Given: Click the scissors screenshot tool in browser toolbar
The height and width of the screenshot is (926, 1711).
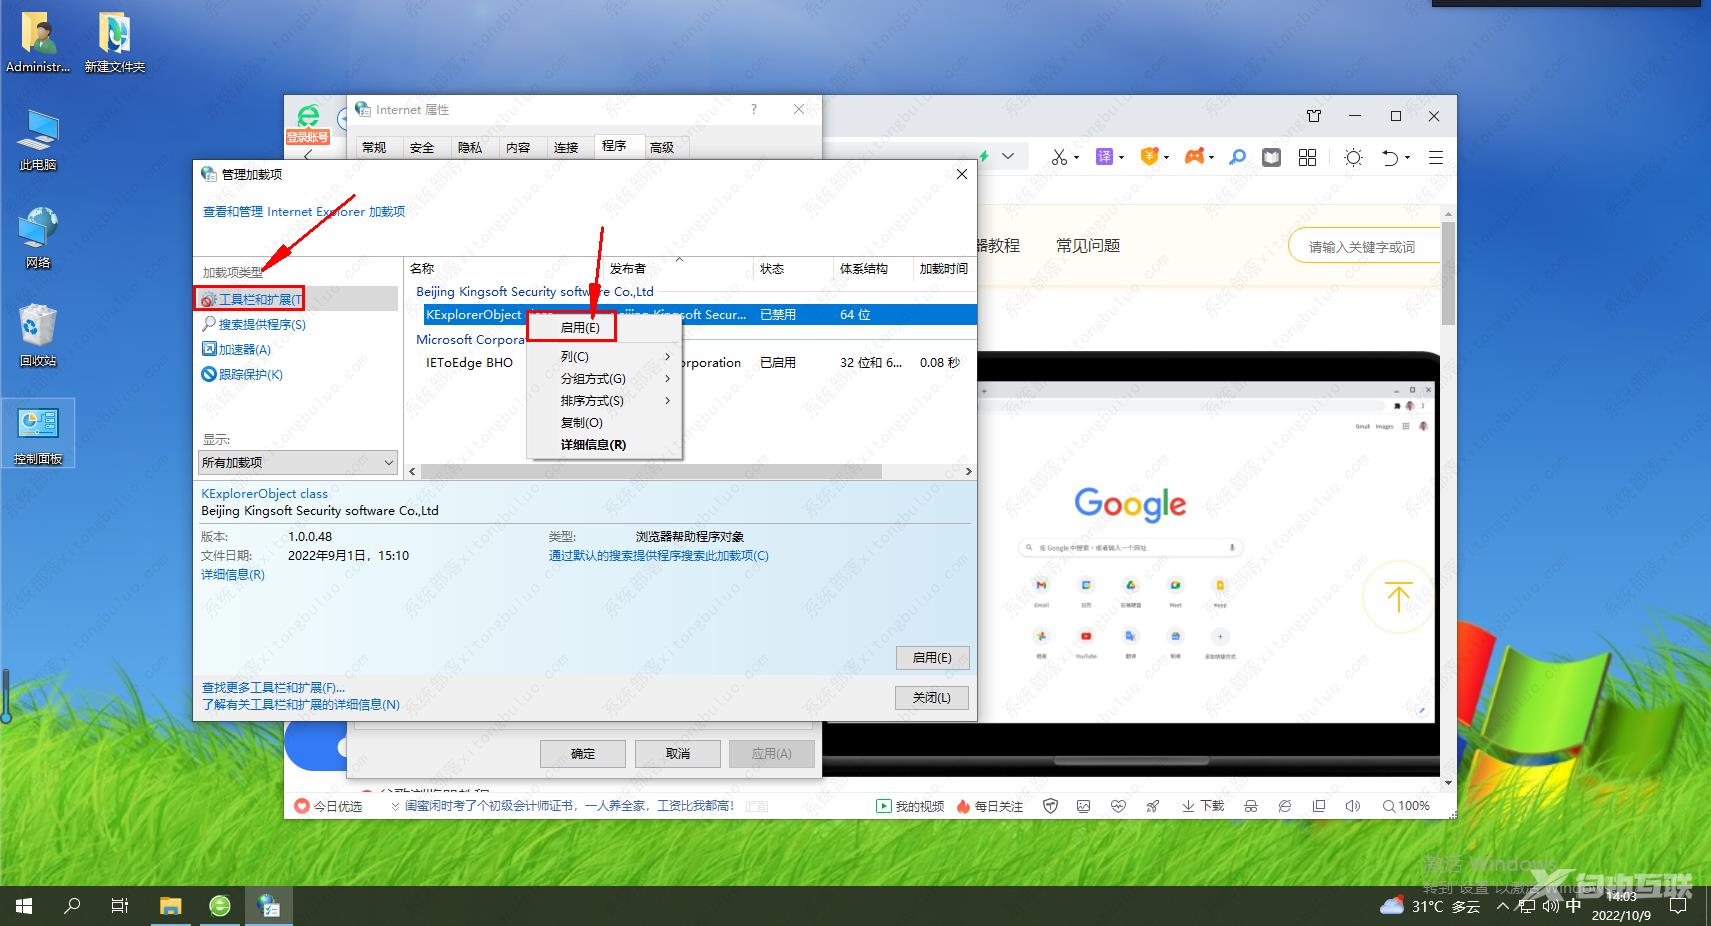Looking at the screenshot, I should (x=1058, y=157).
